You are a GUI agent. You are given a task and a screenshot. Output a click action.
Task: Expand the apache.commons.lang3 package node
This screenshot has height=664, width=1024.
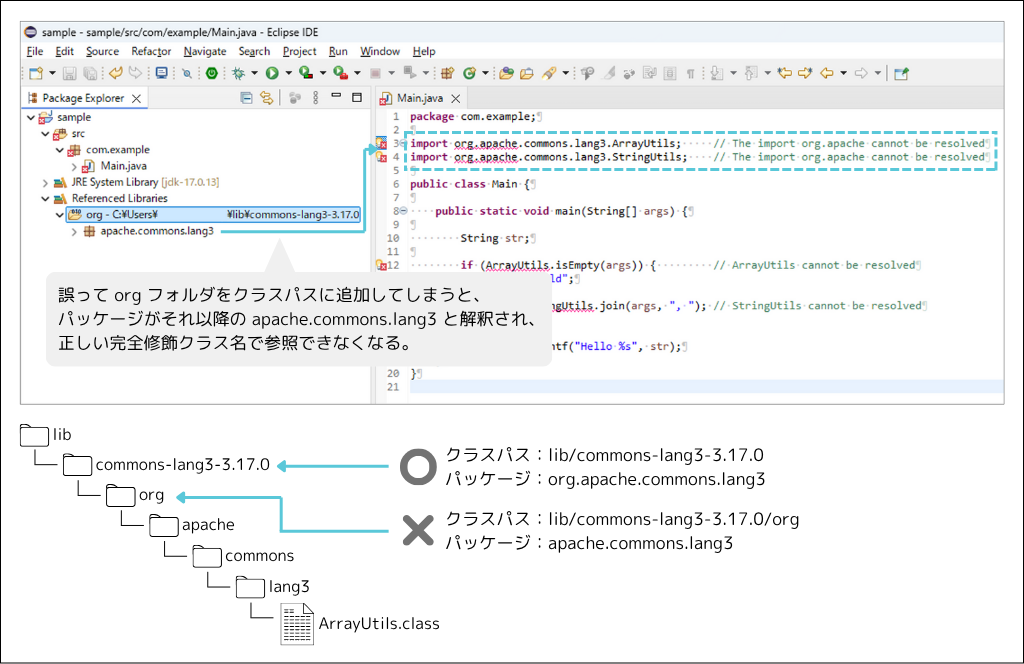74,231
